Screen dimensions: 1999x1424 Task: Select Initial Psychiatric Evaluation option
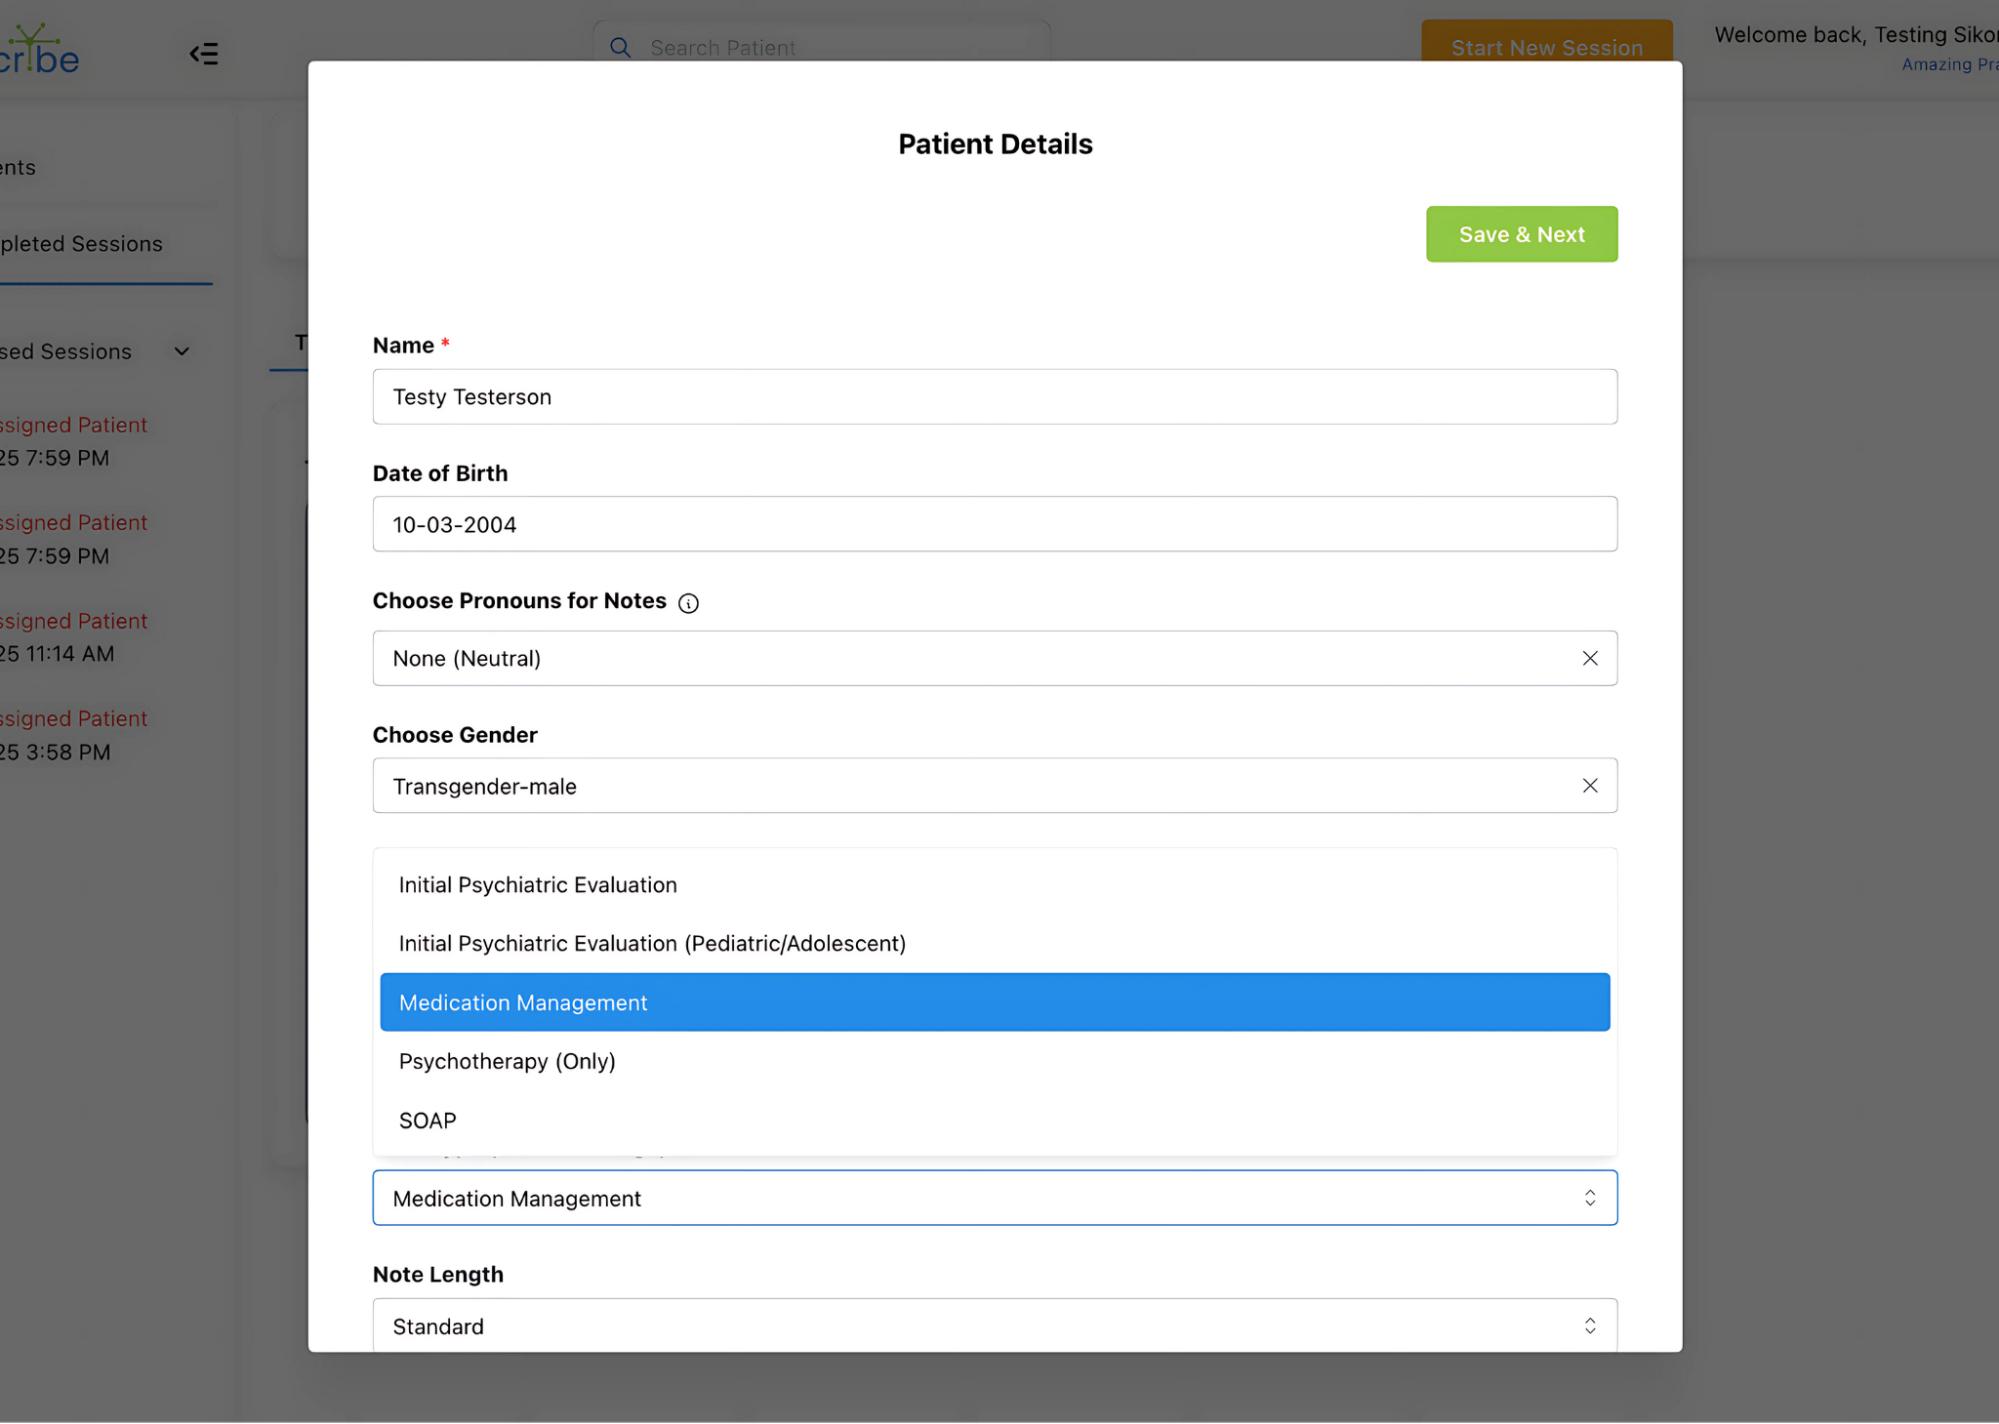(537, 885)
